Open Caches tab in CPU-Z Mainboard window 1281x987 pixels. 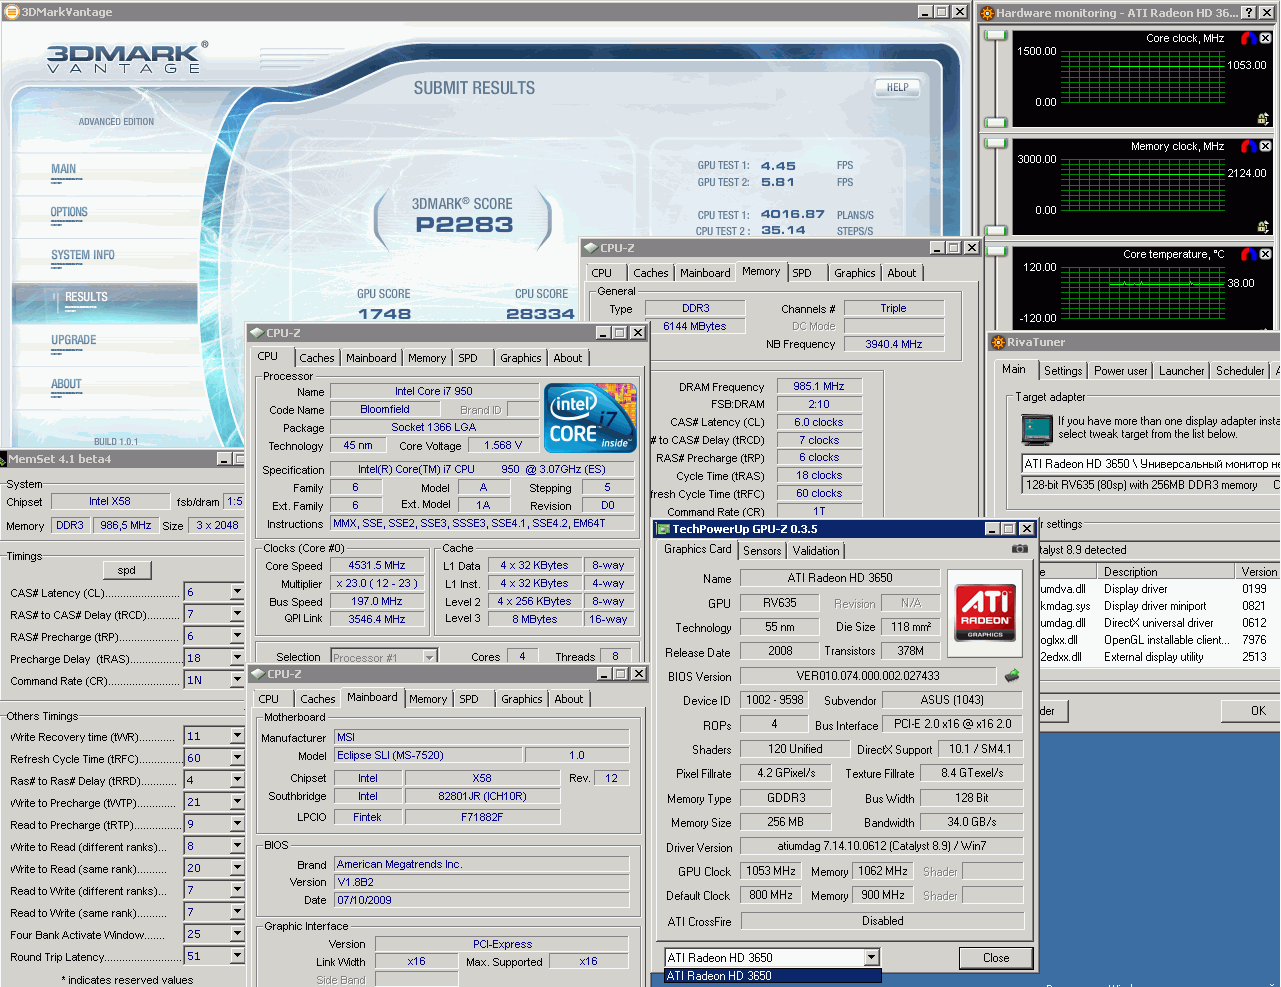pos(318,699)
